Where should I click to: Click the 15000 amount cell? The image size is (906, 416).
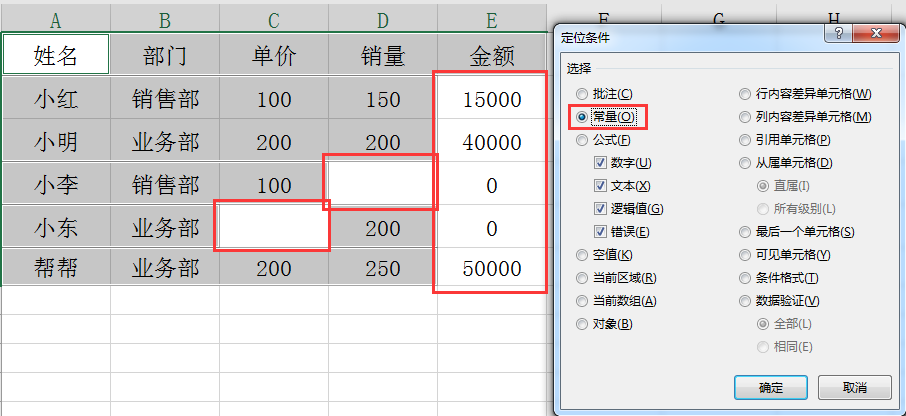492,98
